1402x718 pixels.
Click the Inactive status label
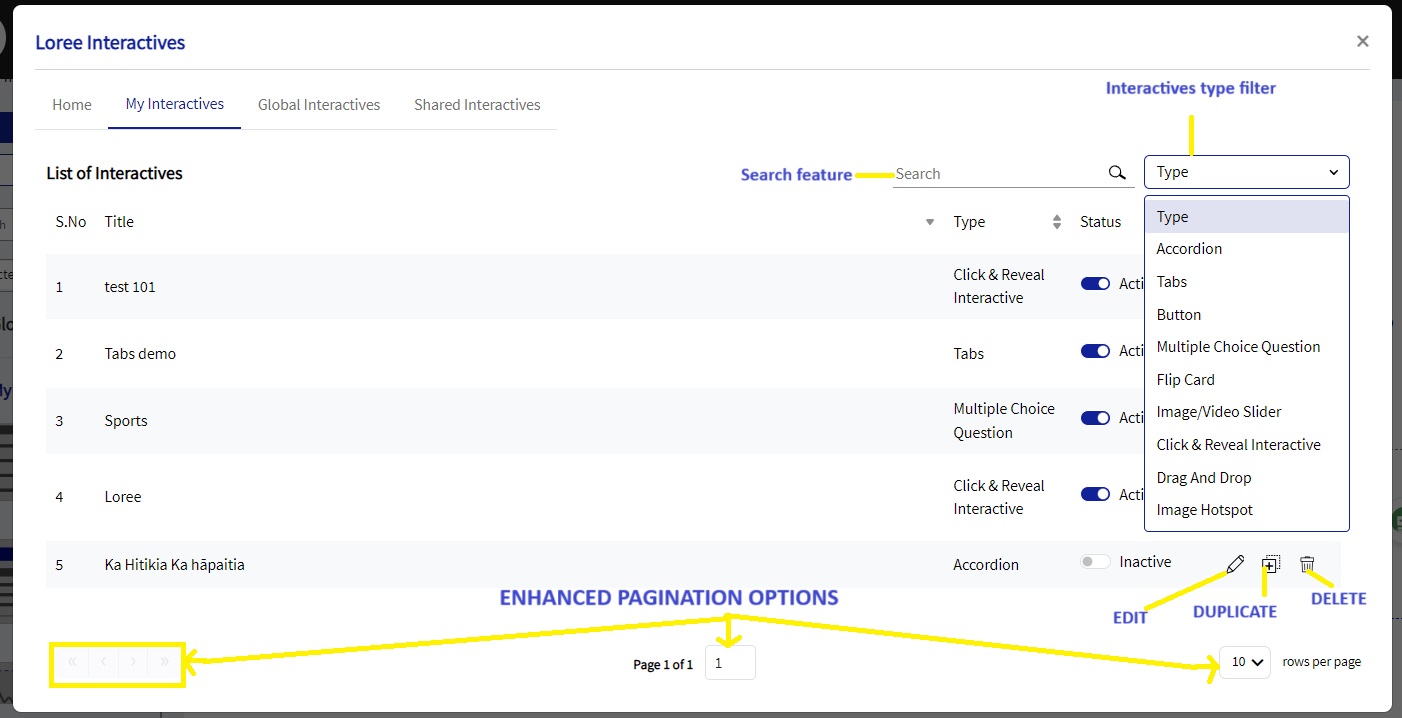point(1145,562)
